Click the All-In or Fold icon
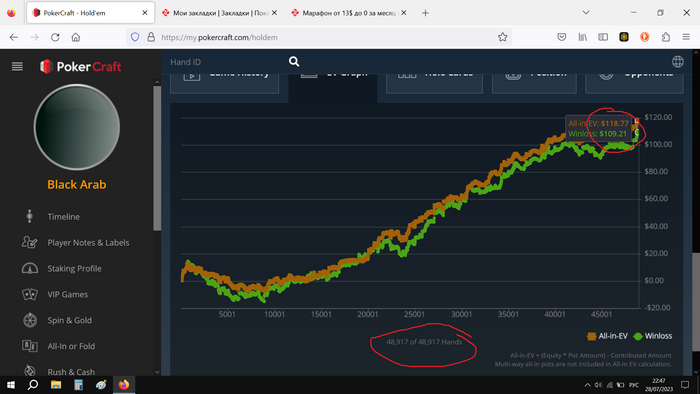Screen dimensions: 700x394 pos(29,346)
